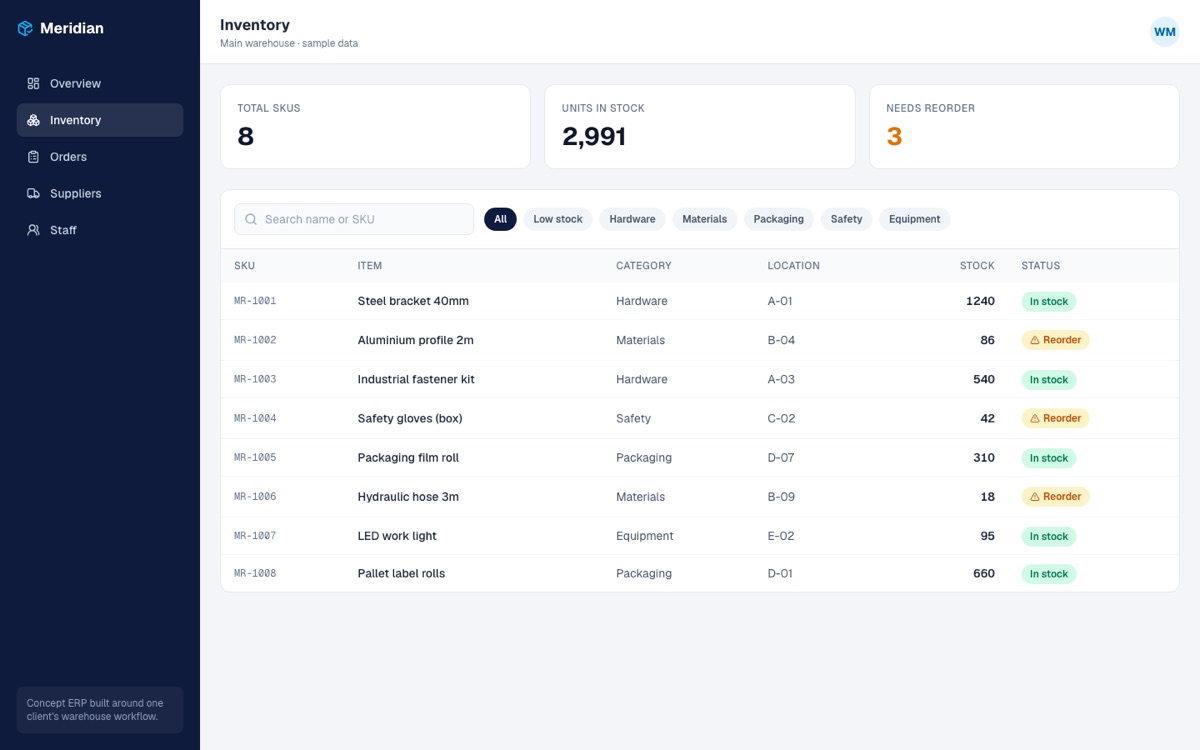This screenshot has height=750, width=1200.
Task: Click In stock badge for Steel bracket
Action: [x=1049, y=301]
